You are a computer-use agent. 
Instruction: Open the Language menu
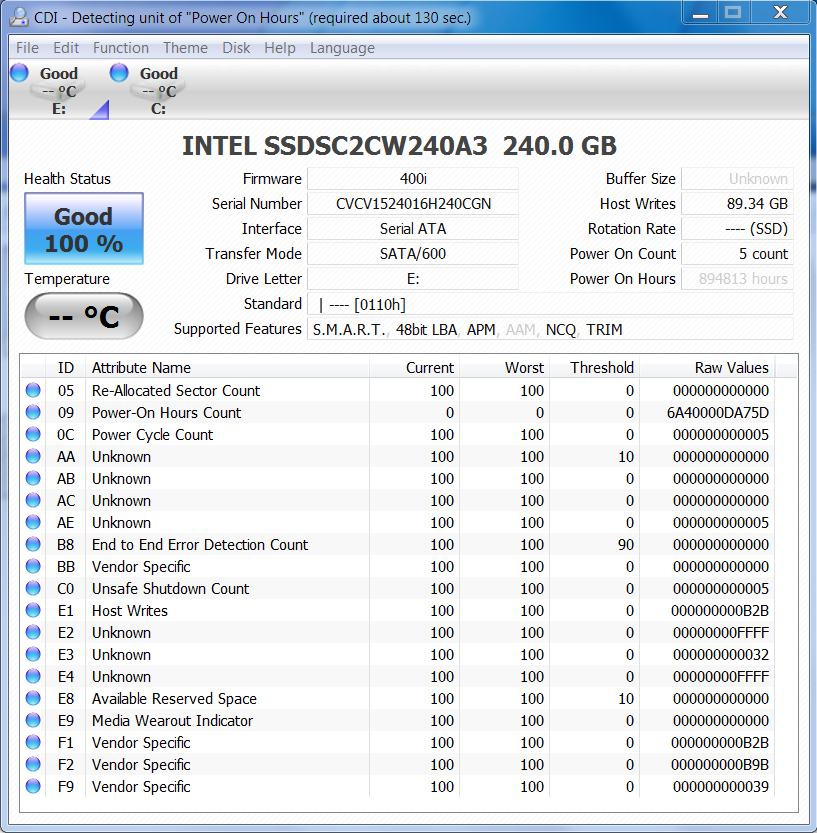[x=342, y=48]
